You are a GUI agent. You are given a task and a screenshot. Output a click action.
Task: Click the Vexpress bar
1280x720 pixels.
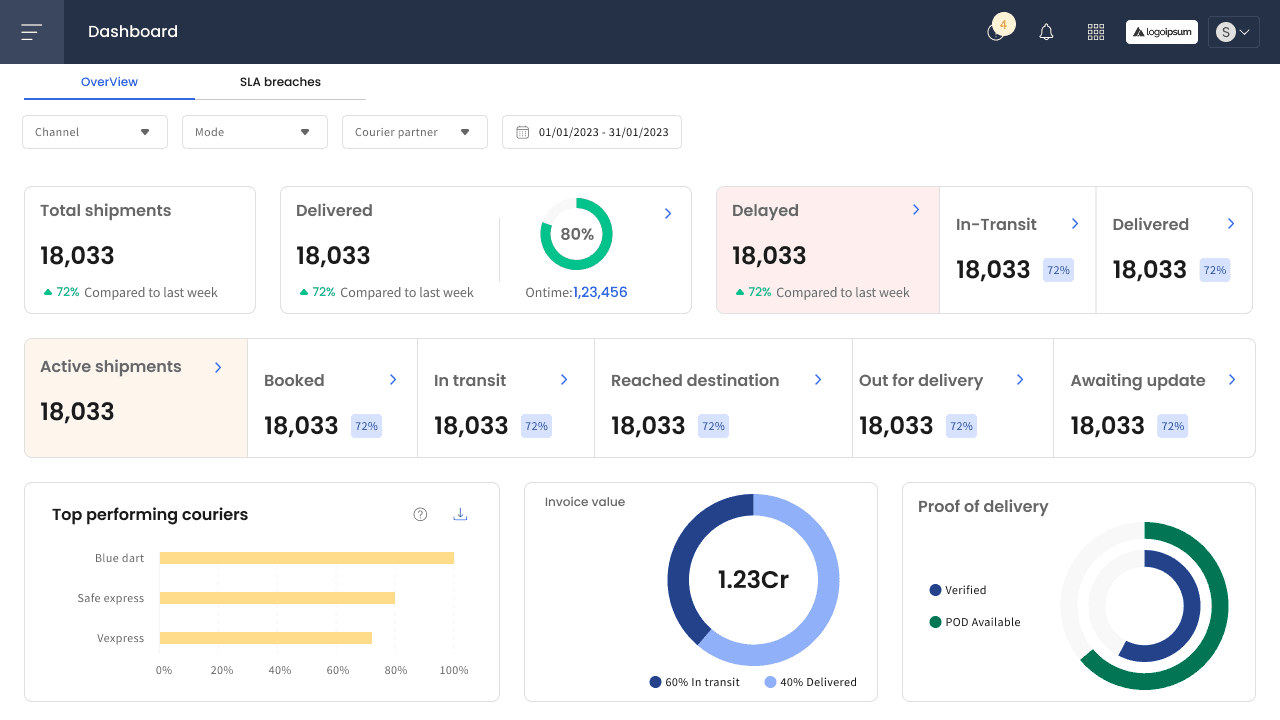tap(266, 638)
